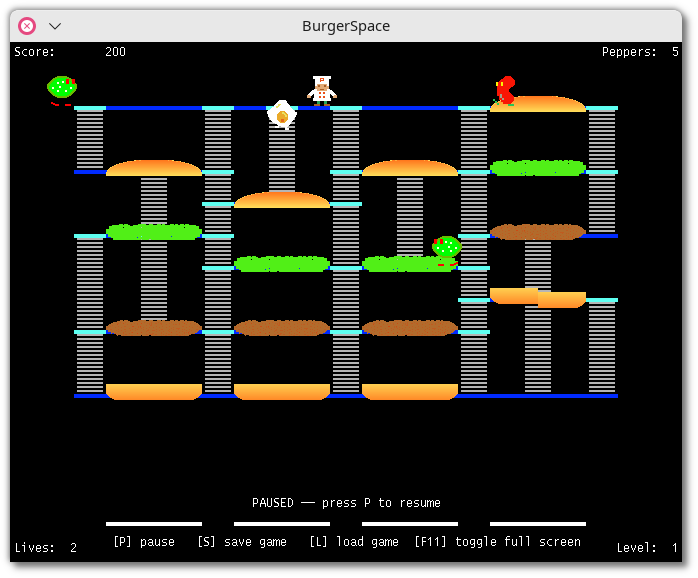Click the top bun in third column
This screenshot has width=698, height=578.
coord(410,168)
